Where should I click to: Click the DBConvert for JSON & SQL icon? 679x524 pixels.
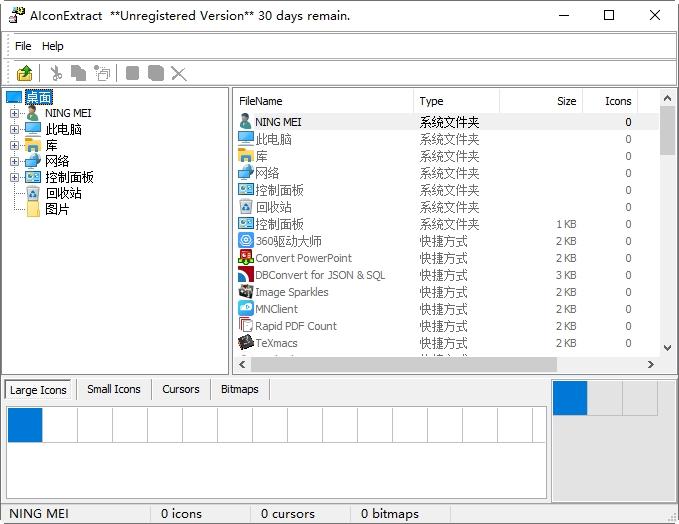pyautogui.click(x=246, y=275)
